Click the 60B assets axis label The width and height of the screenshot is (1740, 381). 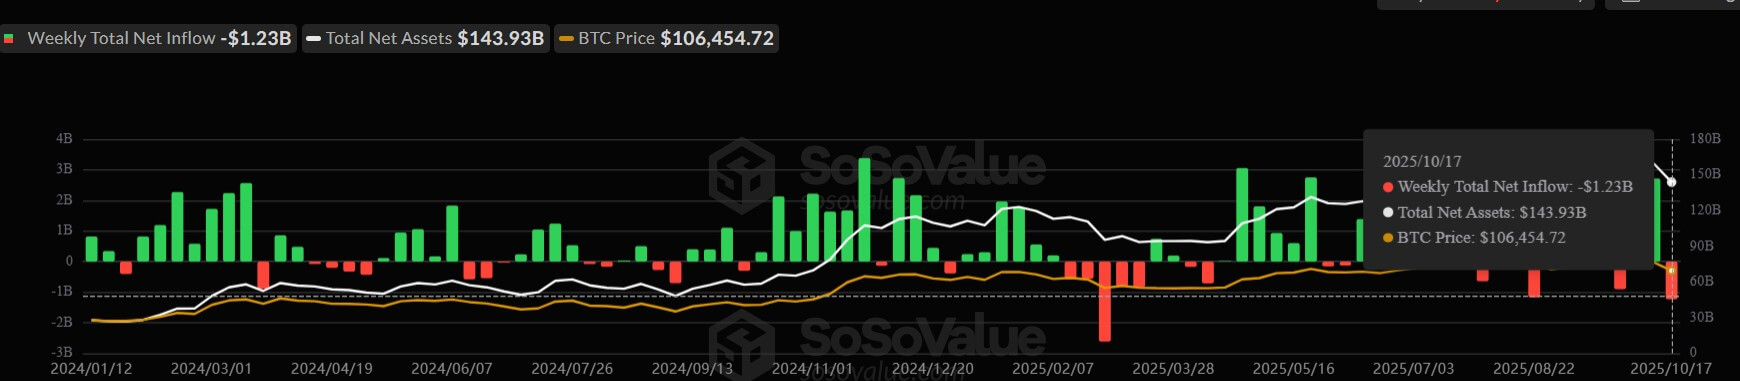(1701, 281)
